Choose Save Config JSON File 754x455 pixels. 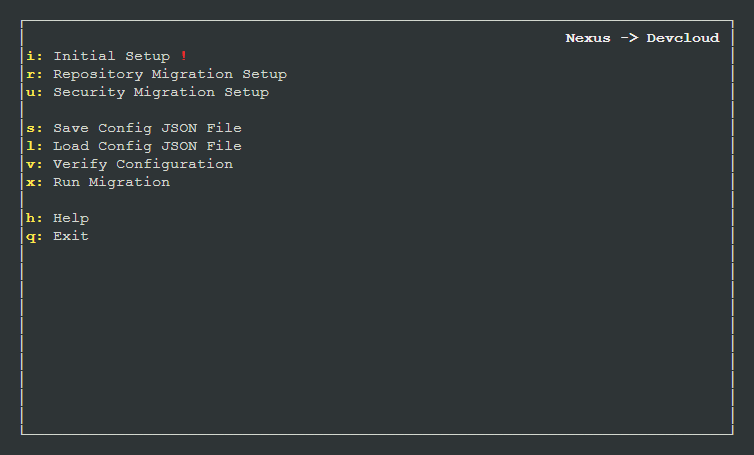(147, 128)
